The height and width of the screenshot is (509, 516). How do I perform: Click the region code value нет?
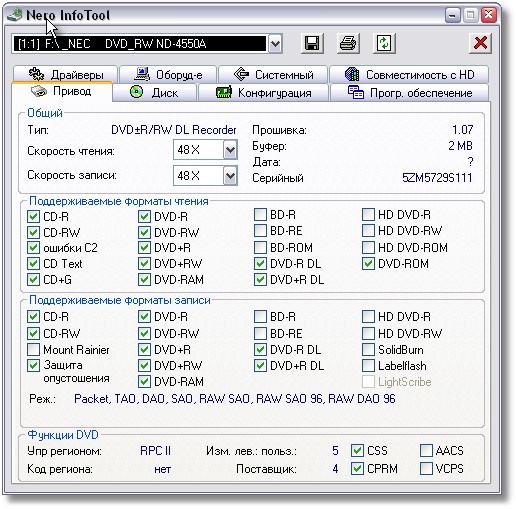click(162, 469)
